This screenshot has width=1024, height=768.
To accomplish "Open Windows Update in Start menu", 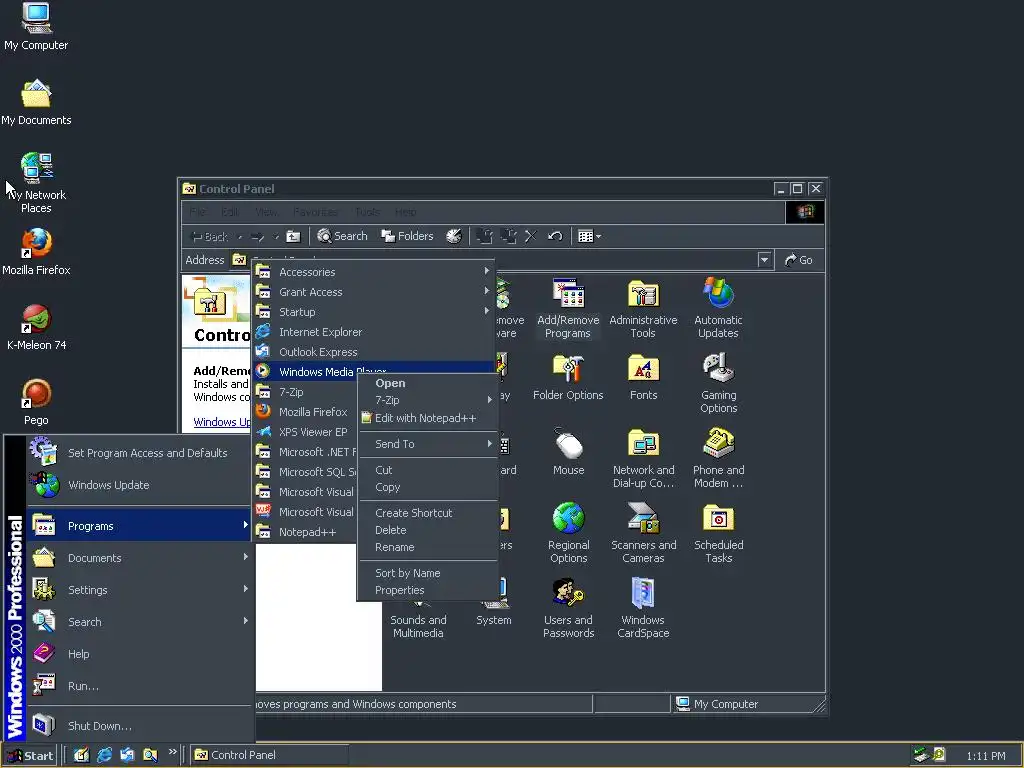I will pos(139,485).
